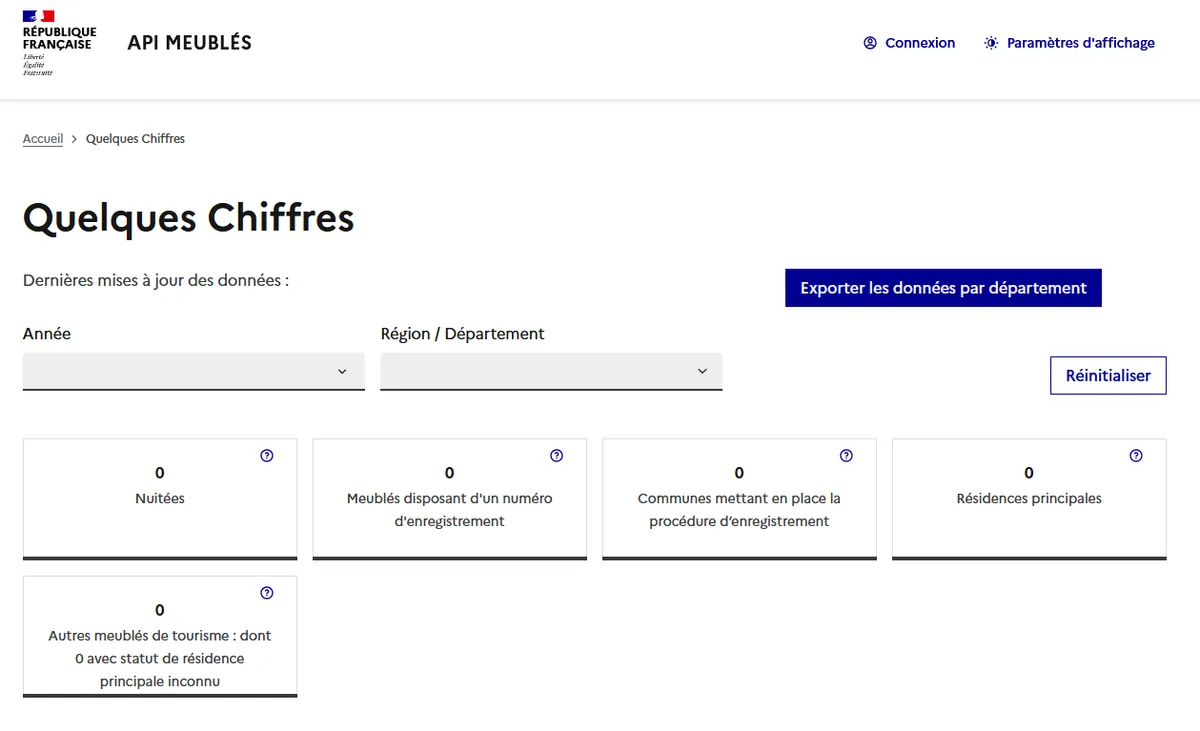Show help for Communes mettant en place card
This screenshot has width=1200, height=731.
[x=846, y=456]
